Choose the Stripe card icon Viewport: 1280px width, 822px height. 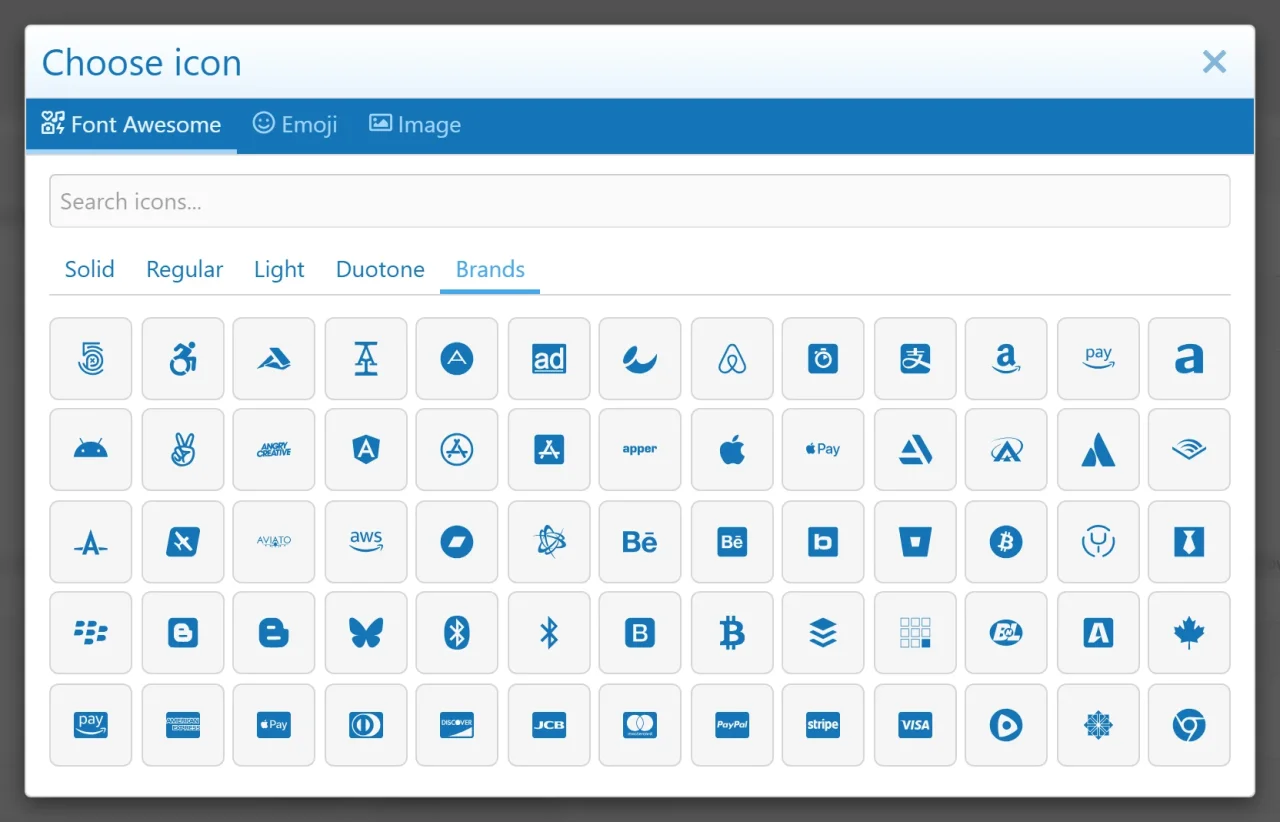coord(822,724)
